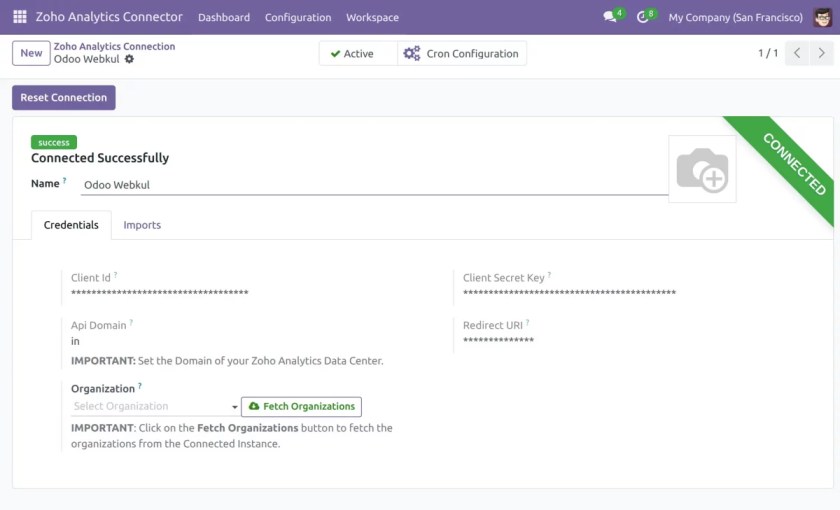Open the gear actions menu beside Odoo Webkul

coord(129,59)
